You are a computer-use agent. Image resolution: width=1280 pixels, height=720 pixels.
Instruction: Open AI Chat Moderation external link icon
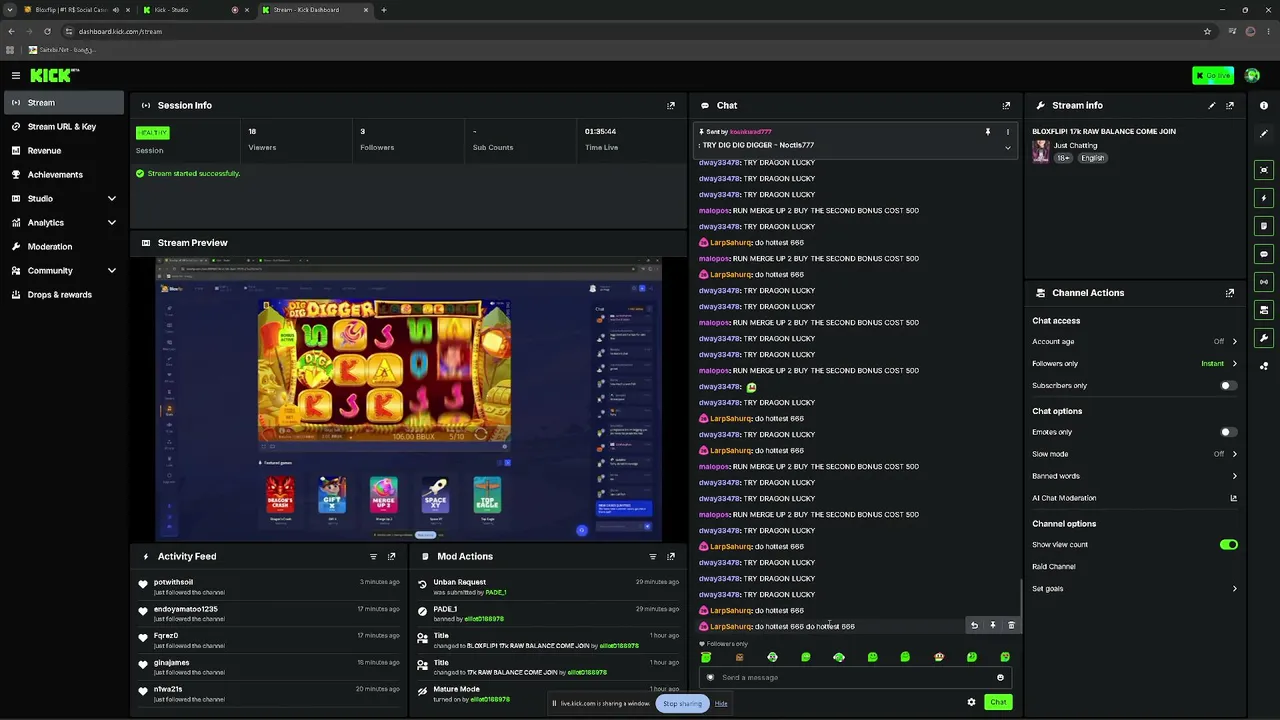point(1233,498)
